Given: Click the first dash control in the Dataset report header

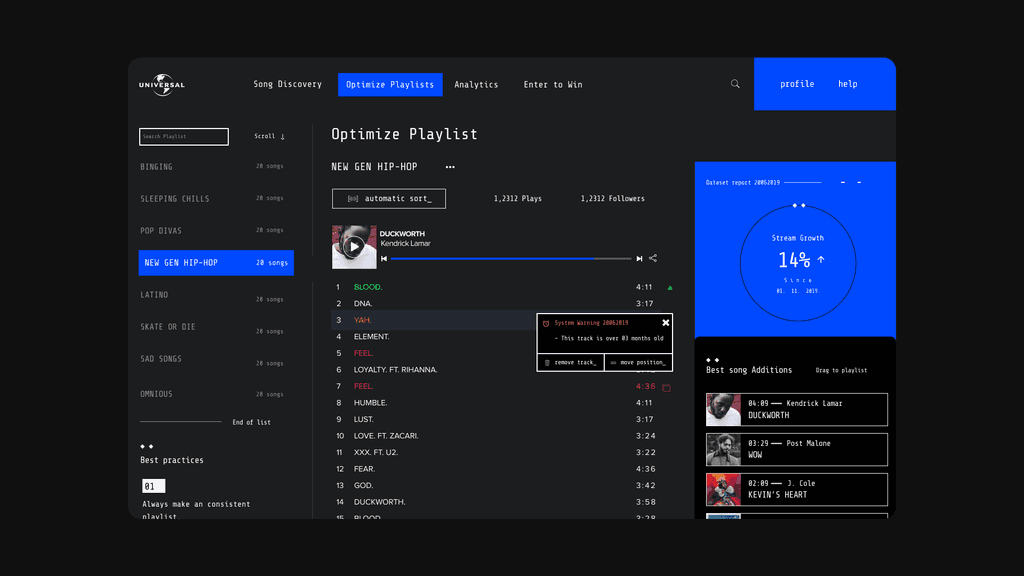Looking at the screenshot, I should click(843, 183).
